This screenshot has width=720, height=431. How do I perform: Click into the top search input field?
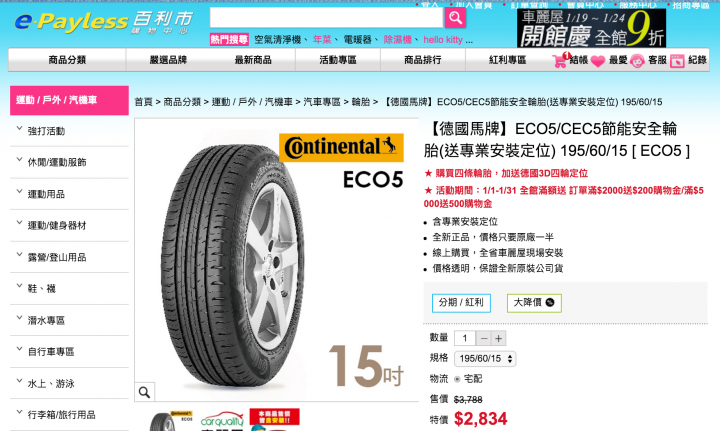(x=326, y=18)
